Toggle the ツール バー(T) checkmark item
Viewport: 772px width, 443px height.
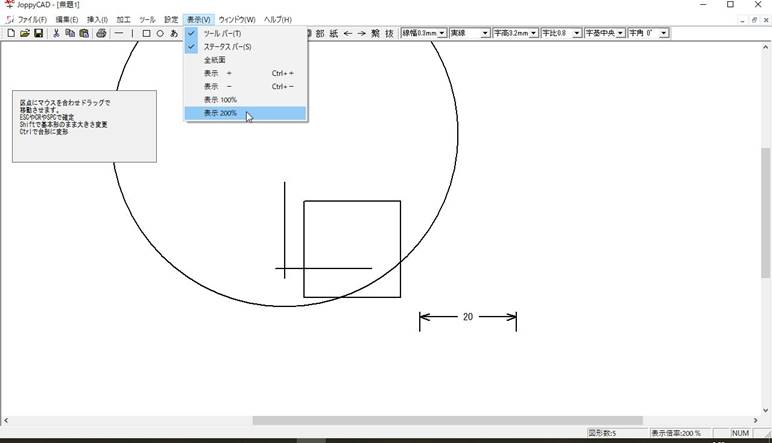pyautogui.click(x=222, y=34)
